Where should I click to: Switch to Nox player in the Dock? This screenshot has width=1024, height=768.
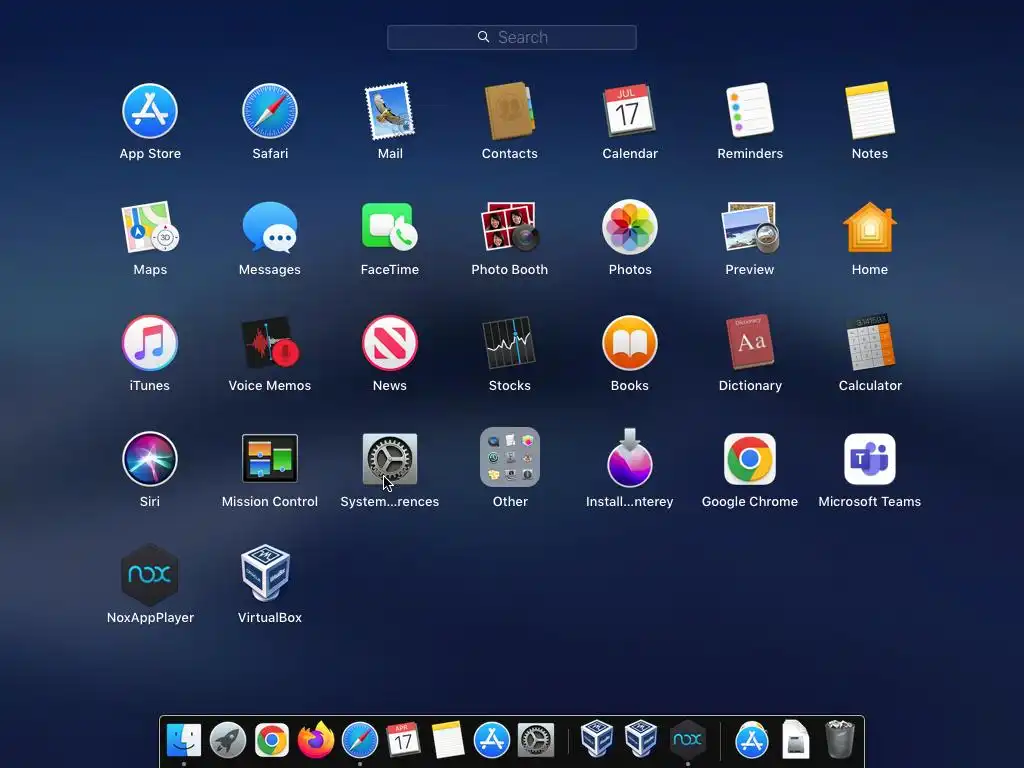point(687,740)
